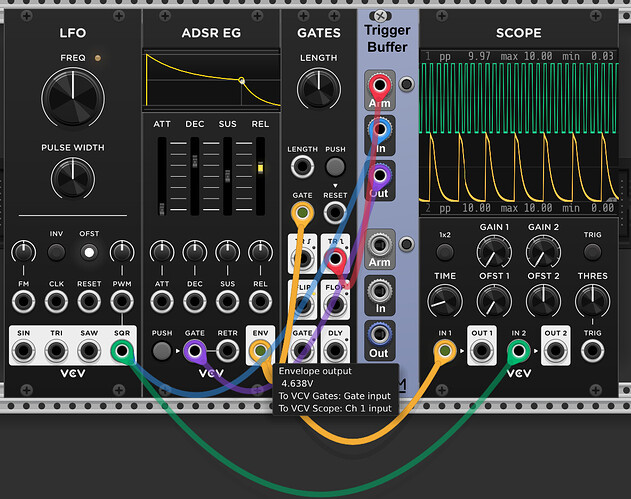Click the LFO SIN output jack
This screenshot has height=499, width=631.
point(23,351)
